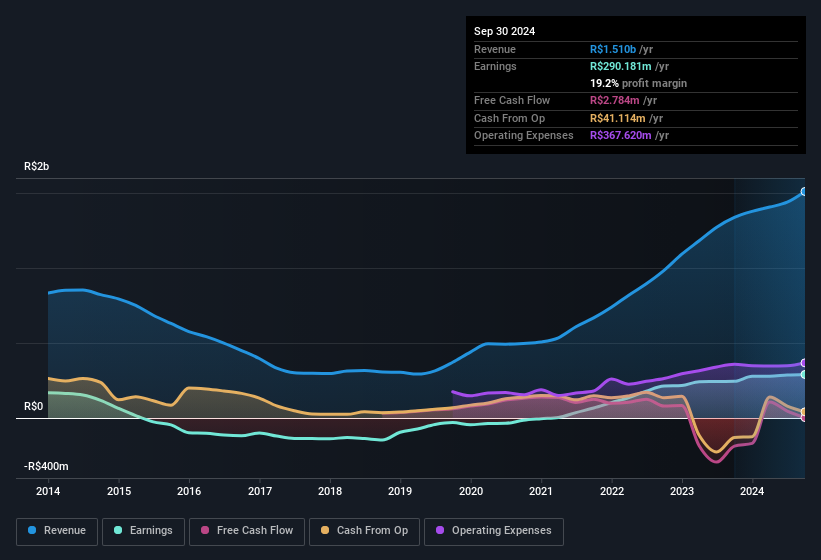This screenshot has height=560, width=821.
Task: Click the purple Operating Expenses legend dot
Action: pos(441,531)
